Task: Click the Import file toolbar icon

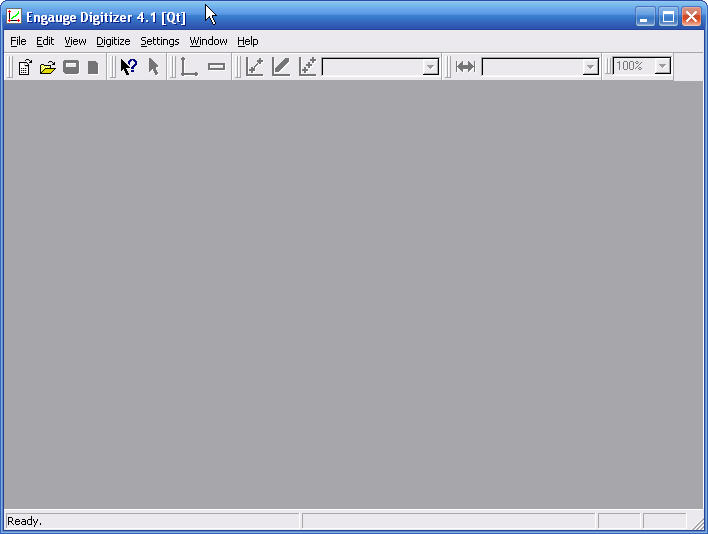Action: (25, 67)
